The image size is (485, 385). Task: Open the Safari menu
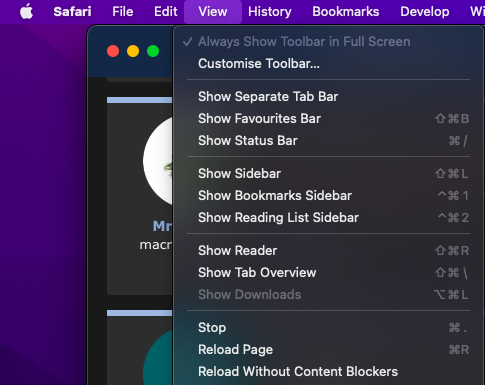click(x=72, y=12)
